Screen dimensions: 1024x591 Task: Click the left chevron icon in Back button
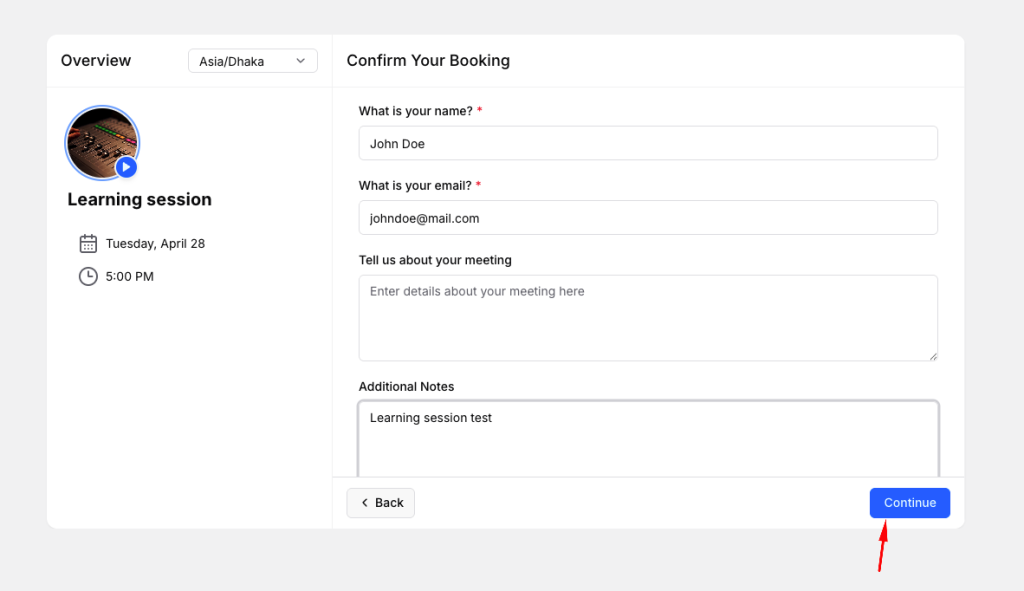coord(364,503)
